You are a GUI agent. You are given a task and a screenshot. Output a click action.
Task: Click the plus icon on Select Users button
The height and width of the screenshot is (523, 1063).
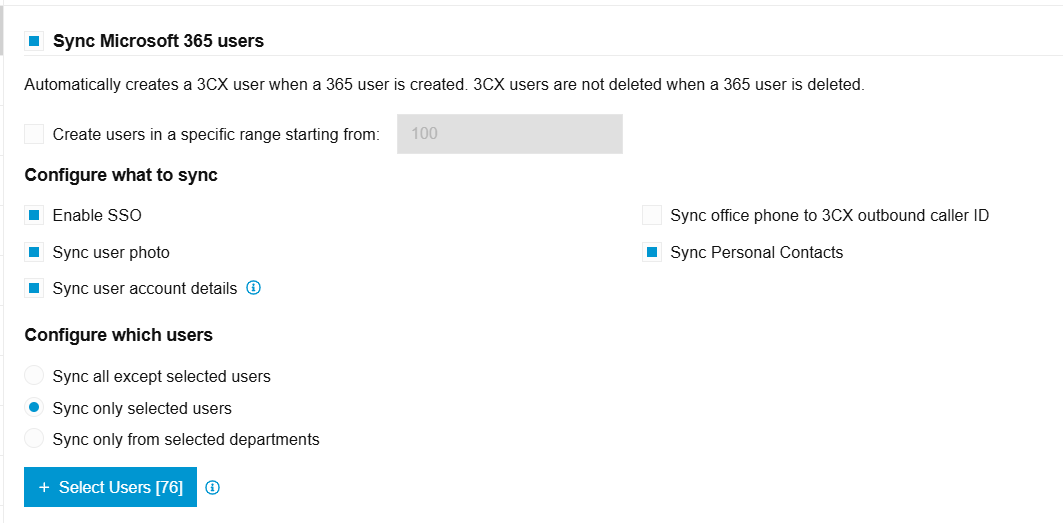(44, 487)
